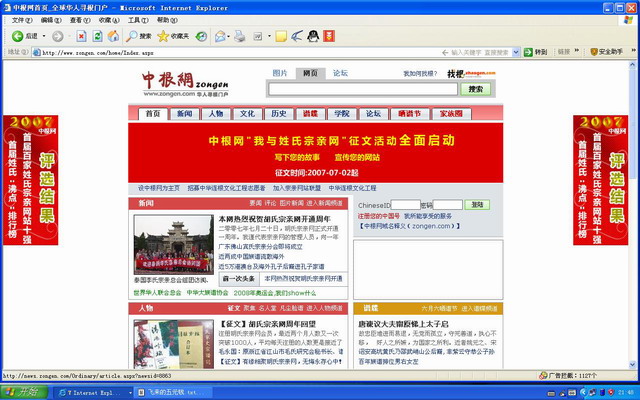Click the right 2007 评选结果 side banner

[x=600, y=180]
